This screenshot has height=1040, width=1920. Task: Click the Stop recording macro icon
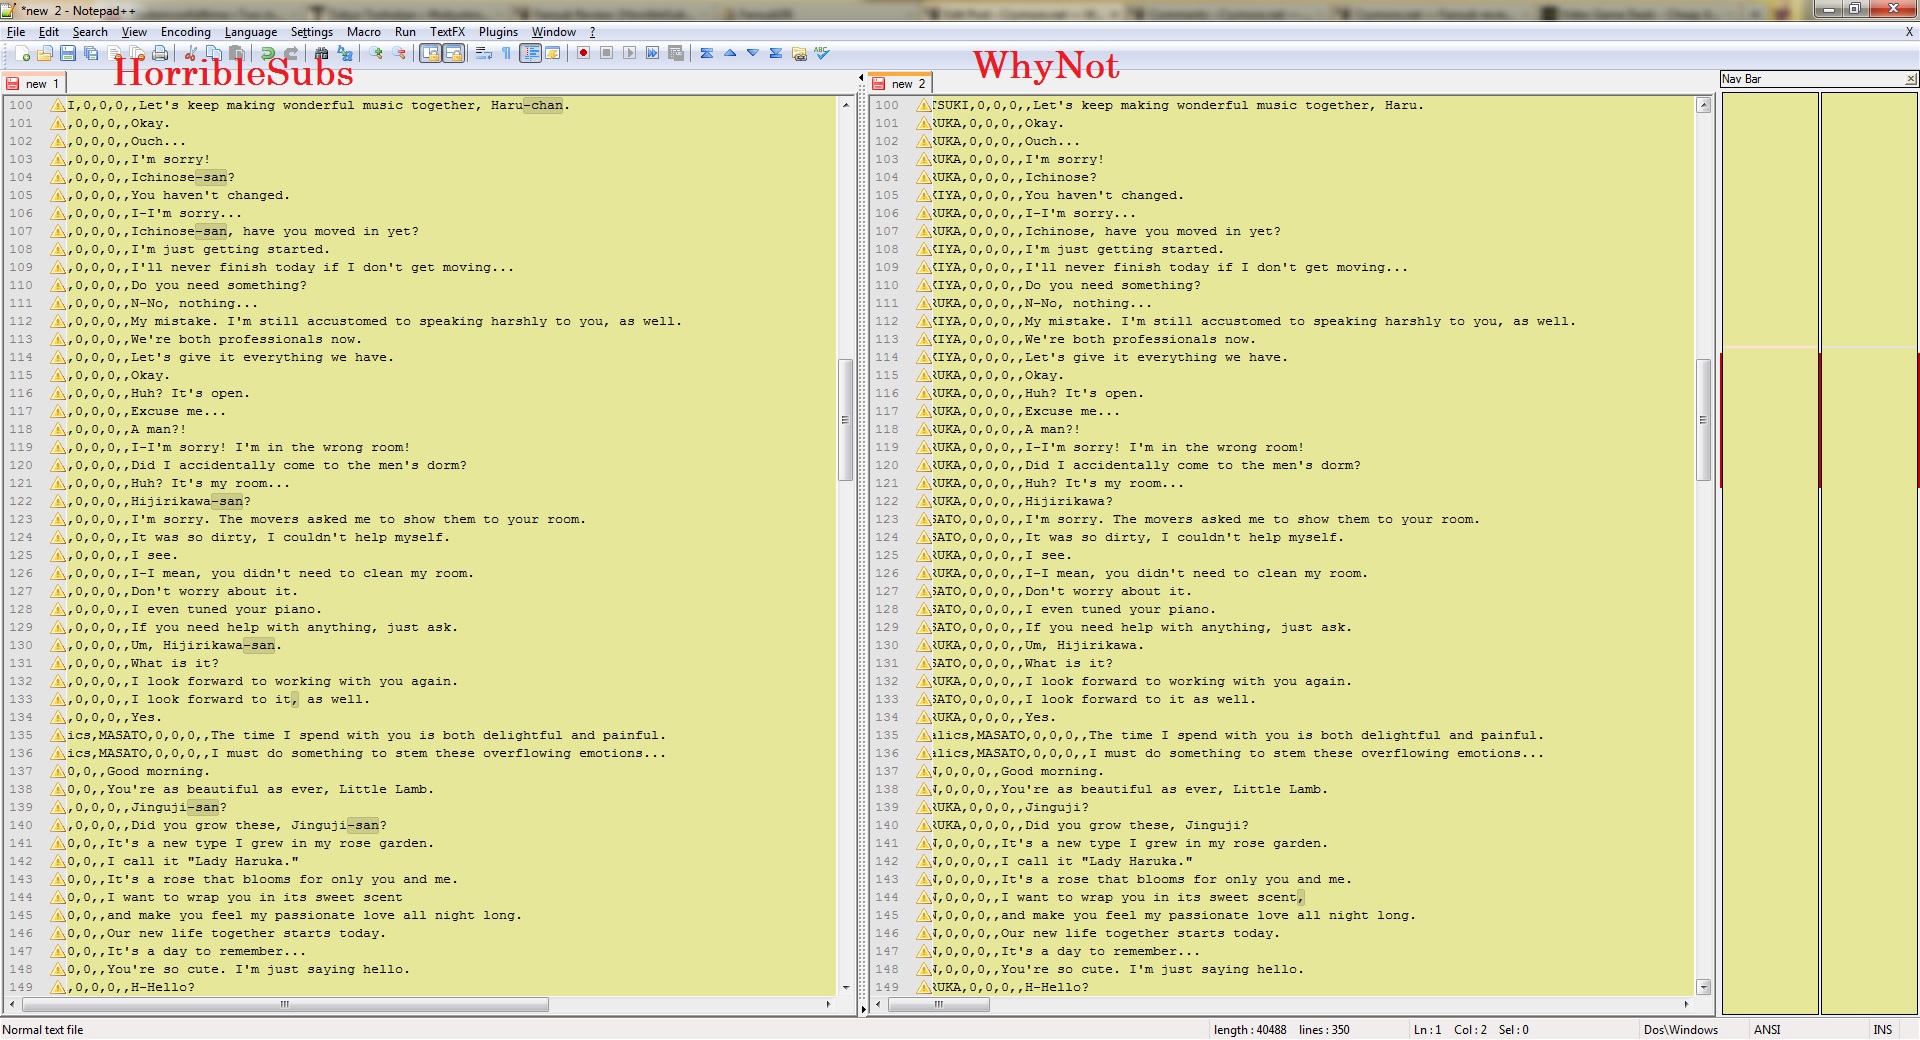(x=606, y=53)
